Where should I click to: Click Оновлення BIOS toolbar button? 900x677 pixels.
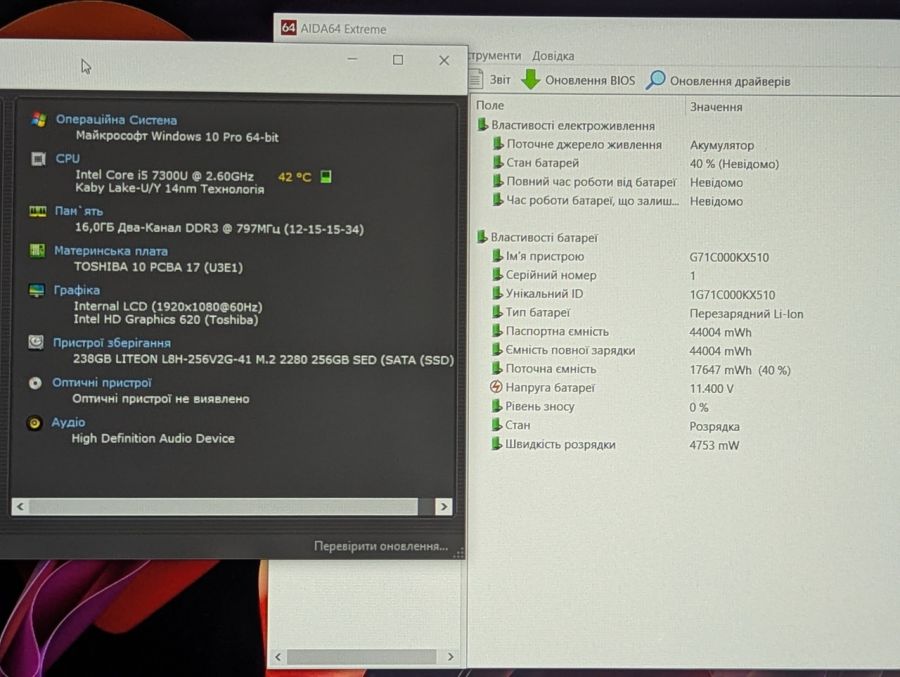[x=579, y=80]
